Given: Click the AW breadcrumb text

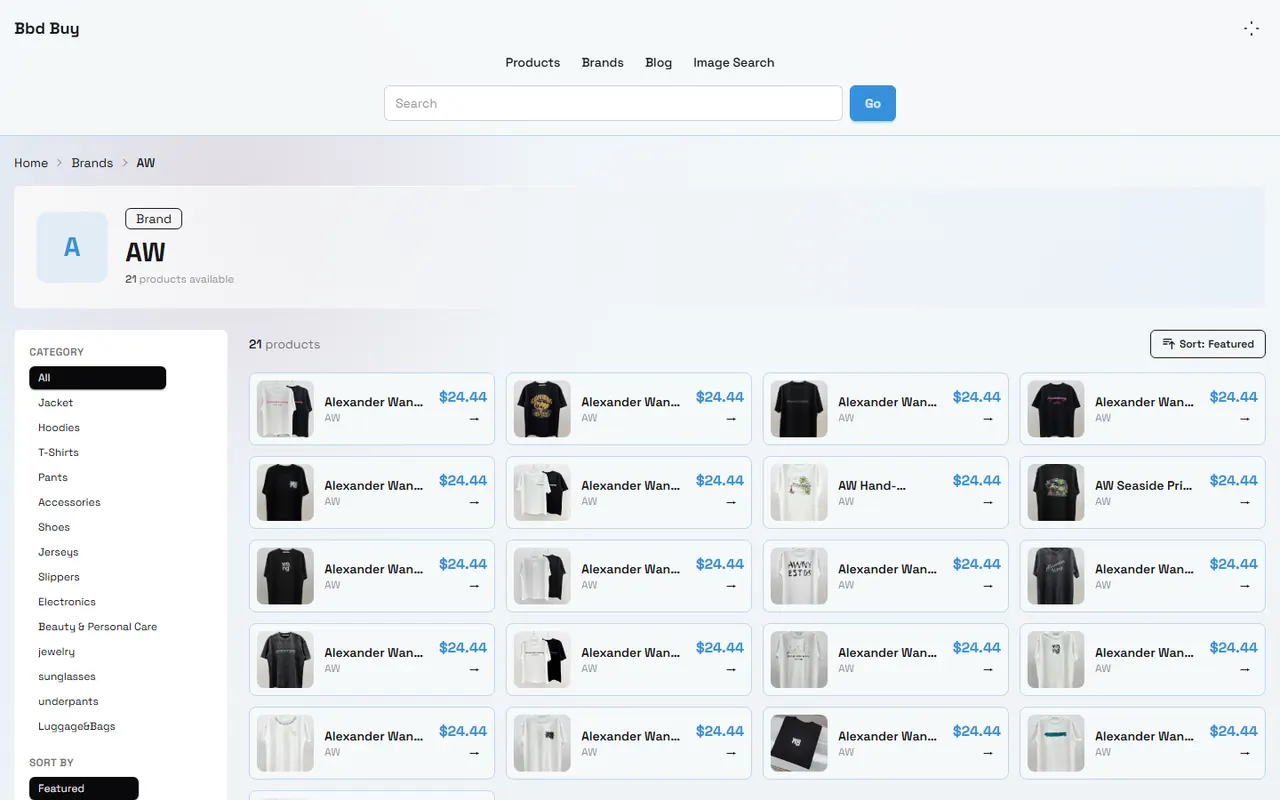Looking at the screenshot, I should pyautogui.click(x=146, y=163).
